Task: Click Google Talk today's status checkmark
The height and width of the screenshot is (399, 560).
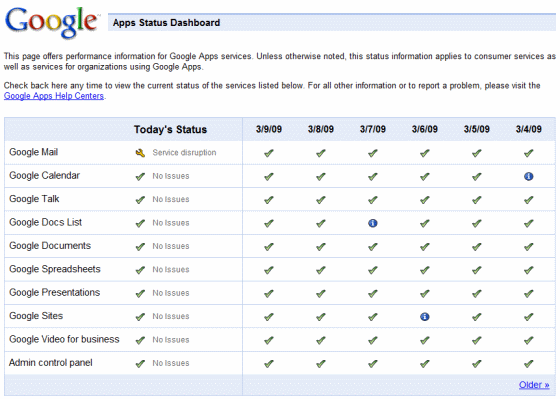Action: pyautogui.click(x=140, y=200)
